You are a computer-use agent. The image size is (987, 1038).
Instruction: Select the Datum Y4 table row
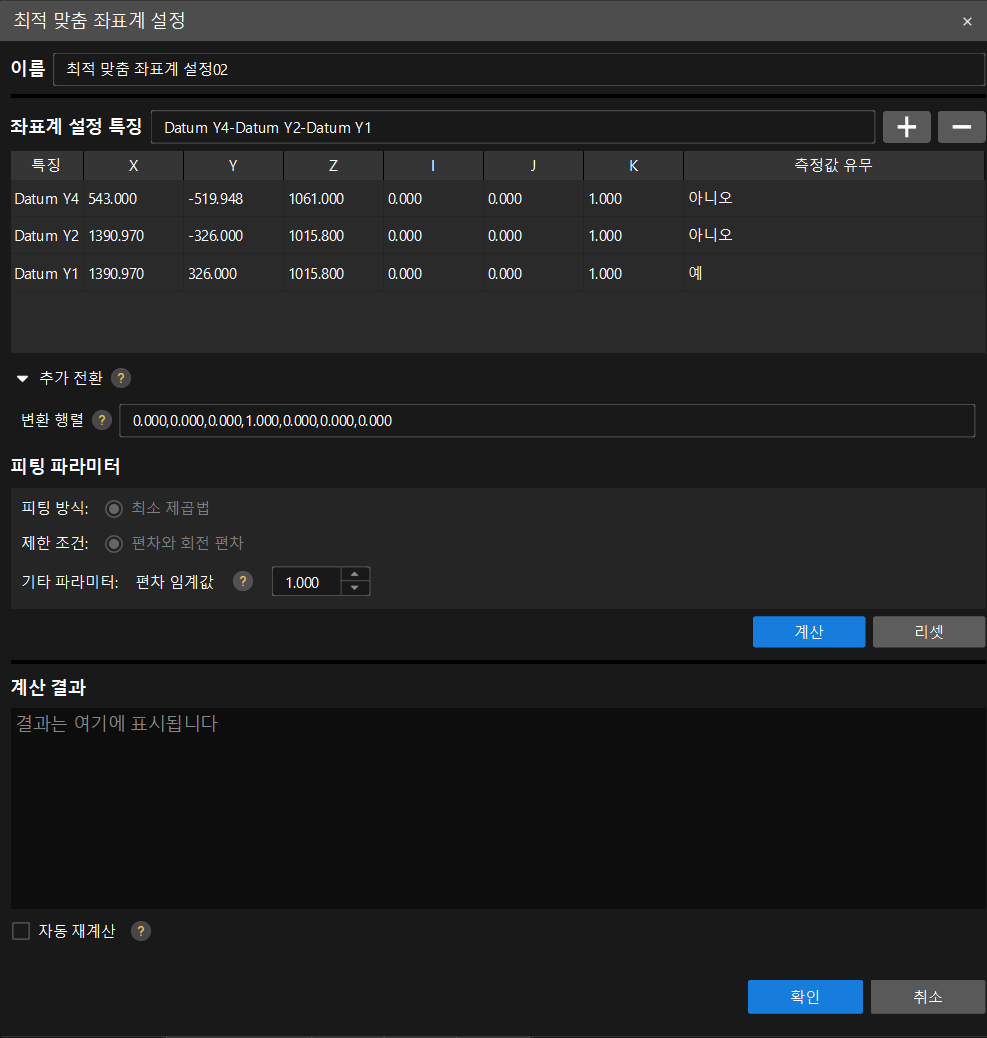[x=498, y=199]
